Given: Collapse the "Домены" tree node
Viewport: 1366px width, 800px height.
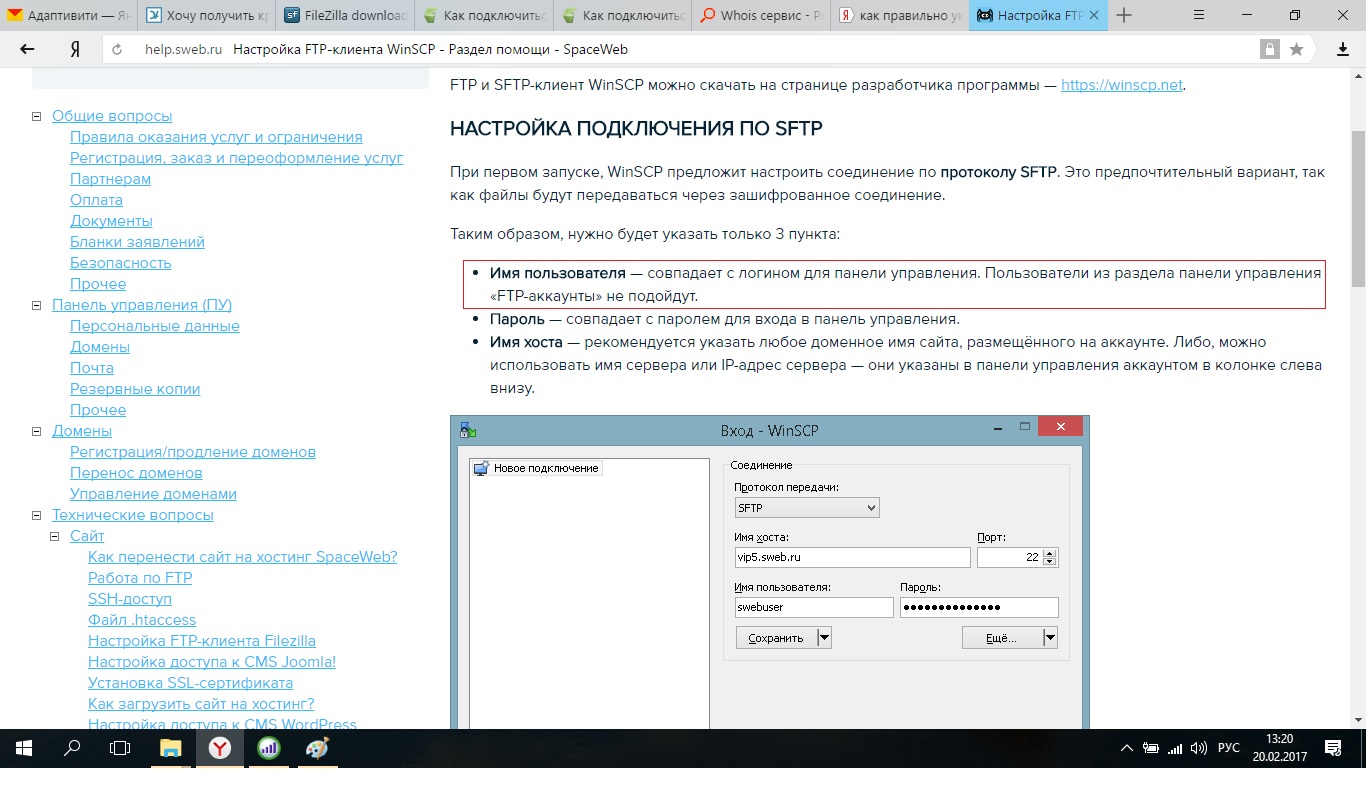Looking at the screenshot, I should (x=38, y=431).
